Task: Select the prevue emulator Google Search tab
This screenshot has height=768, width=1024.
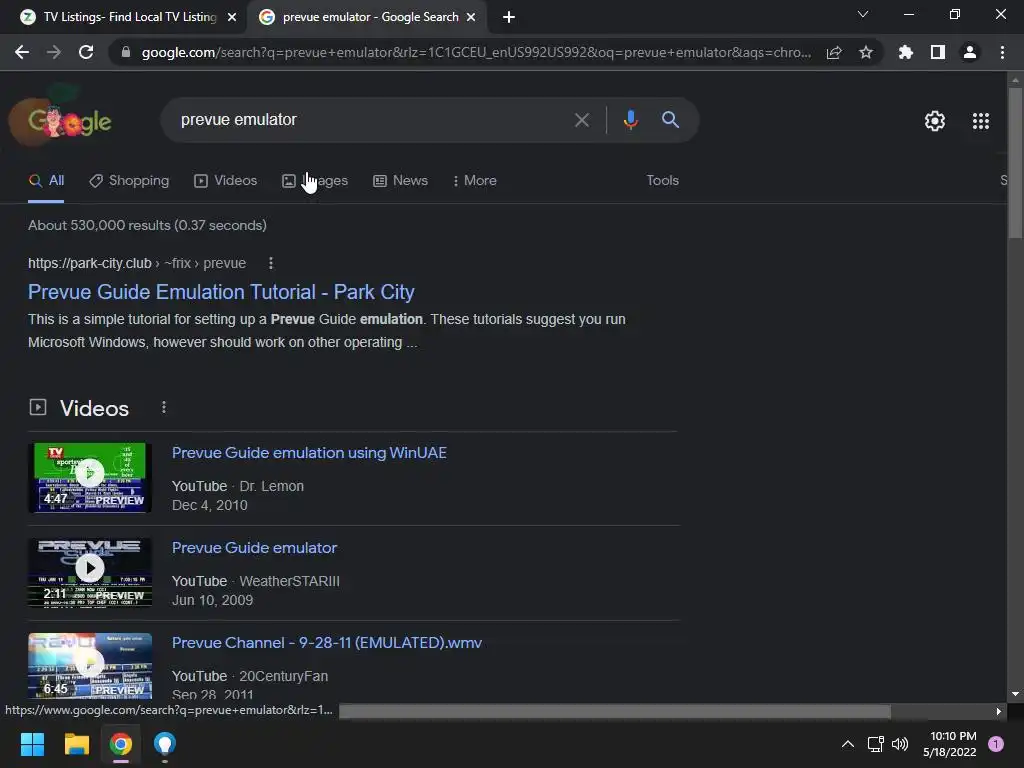Action: pyautogui.click(x=369, y=17)
